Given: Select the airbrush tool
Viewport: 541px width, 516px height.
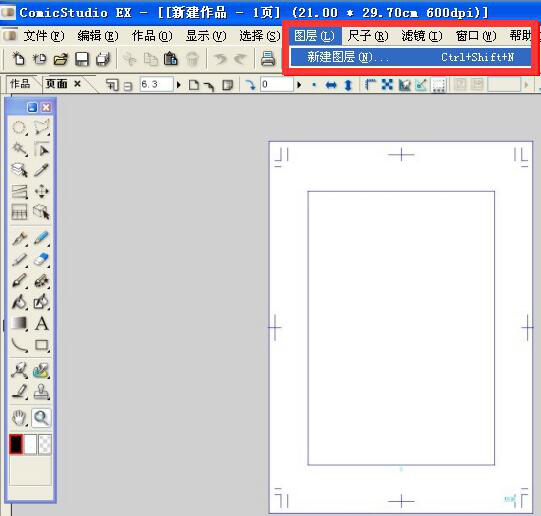Looking at the screenshot, I should 42,281.
